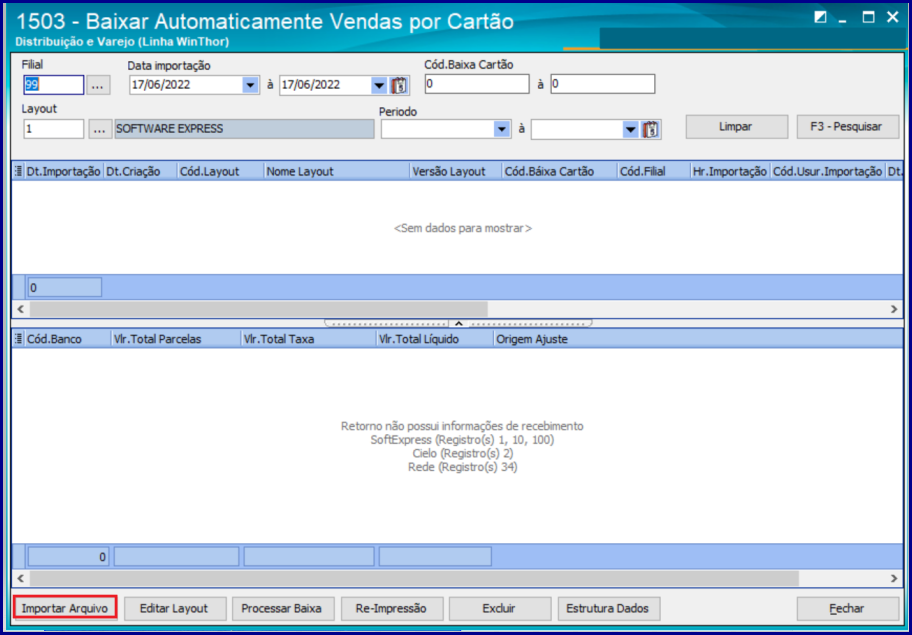This screenshot has height=635, width=912.
Task: Click upper grid scroll left arrow
Action: click(x=20, y=309)
